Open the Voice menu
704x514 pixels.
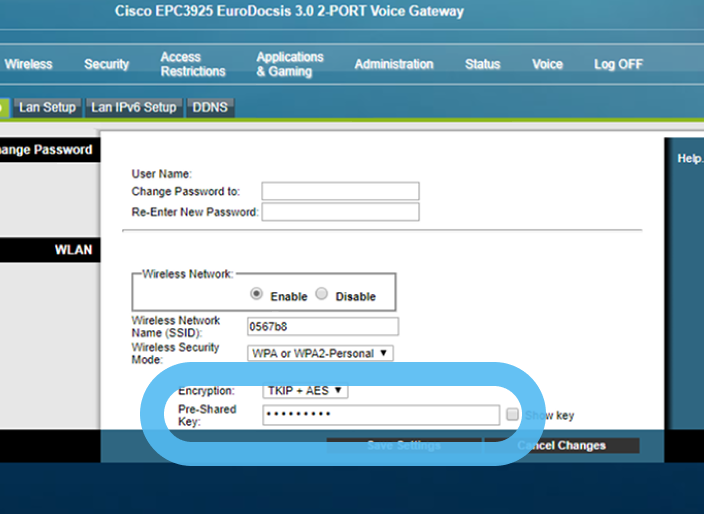(547, 64)
